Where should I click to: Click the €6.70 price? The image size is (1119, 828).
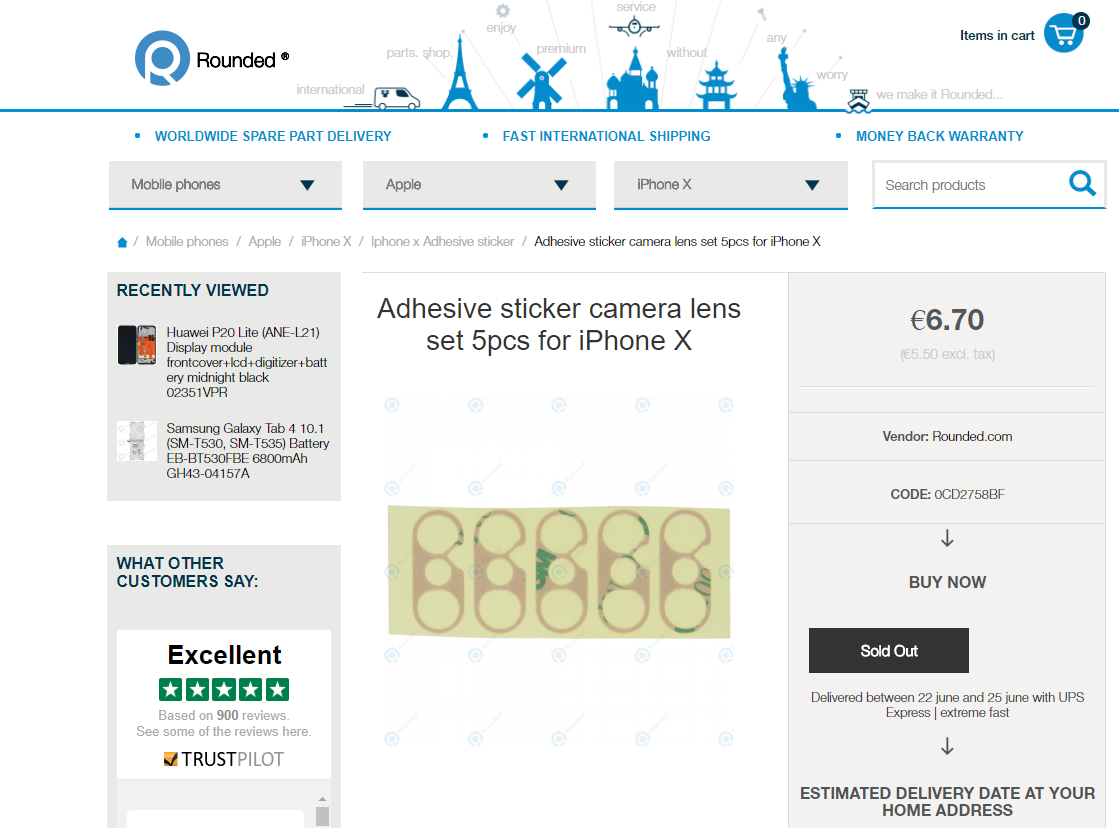point(947,320)
